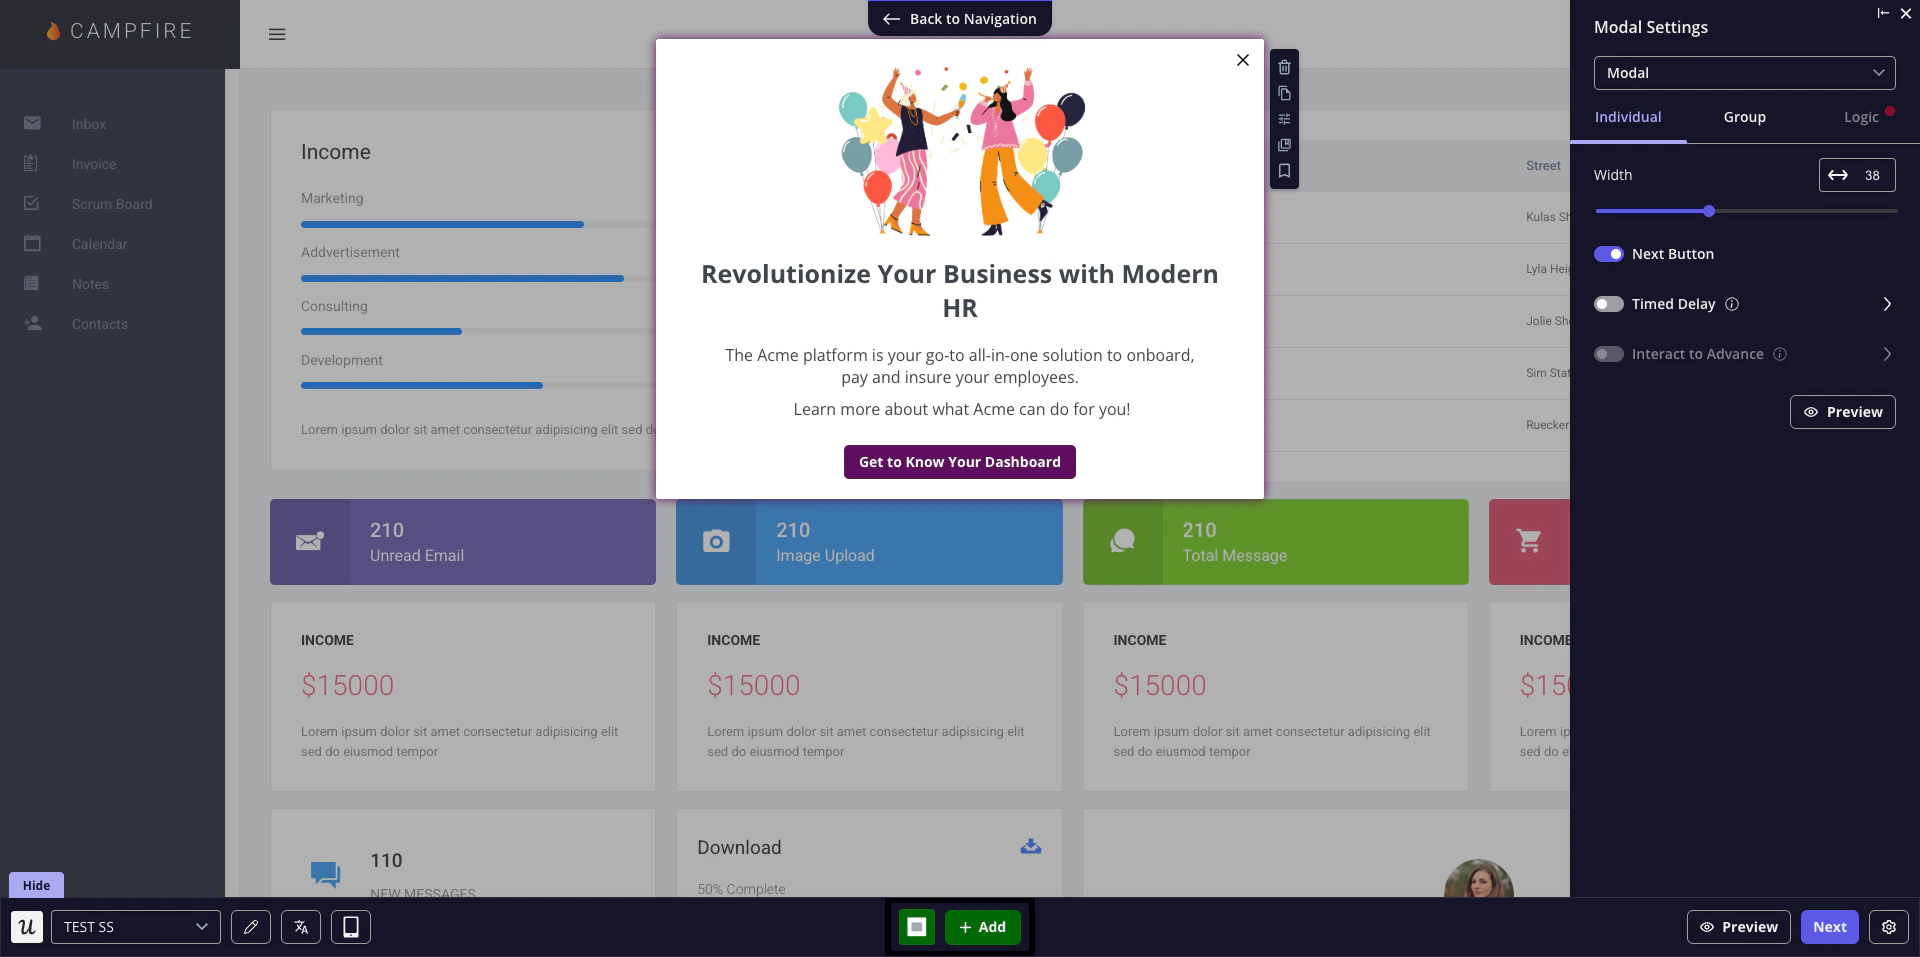This screenshot has height=957, width=1920.
Task: Toggle the Next Button switch off
Action: tap(1609, 254)
